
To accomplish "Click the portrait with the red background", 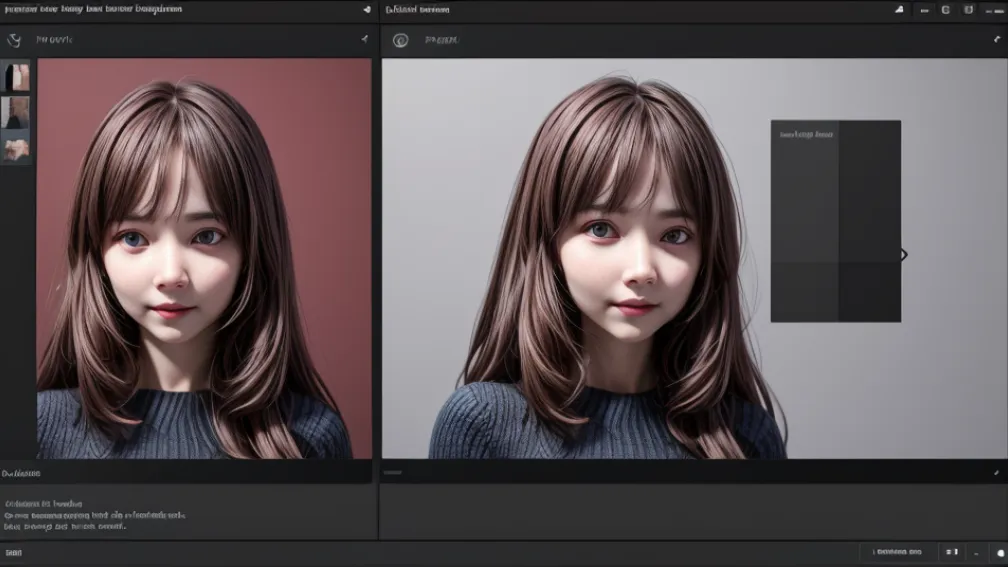I will tap(204, 258).
